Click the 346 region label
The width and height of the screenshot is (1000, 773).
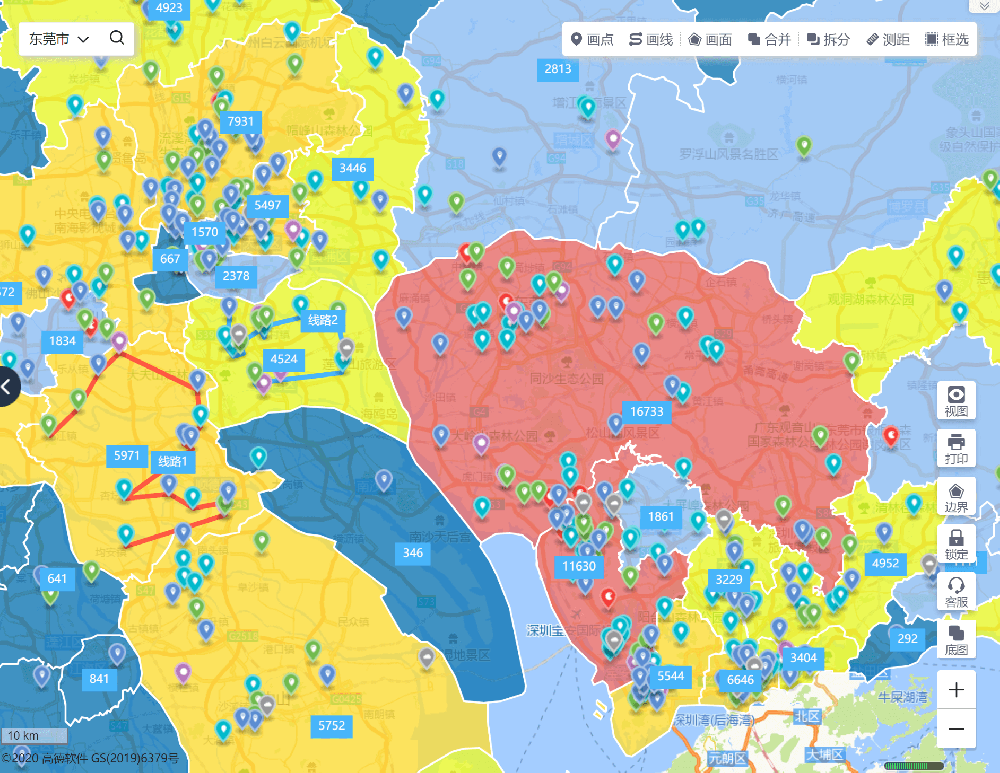coord(413,553)
